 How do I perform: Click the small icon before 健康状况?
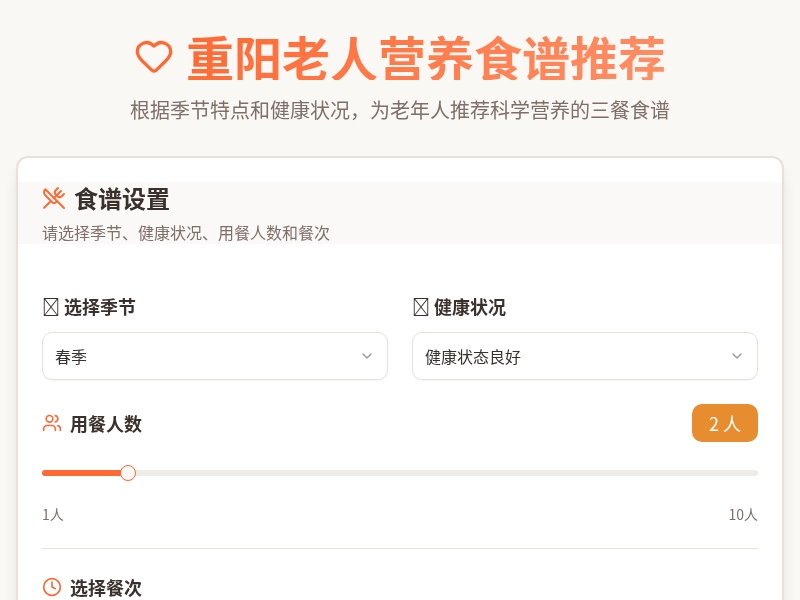[x=420, y=307]
